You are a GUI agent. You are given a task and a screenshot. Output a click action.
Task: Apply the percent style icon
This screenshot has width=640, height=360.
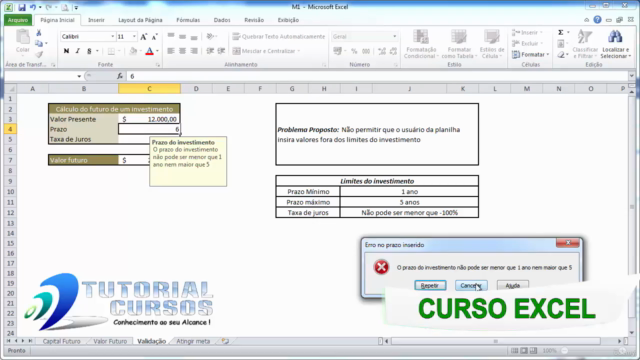coord(354,51)
